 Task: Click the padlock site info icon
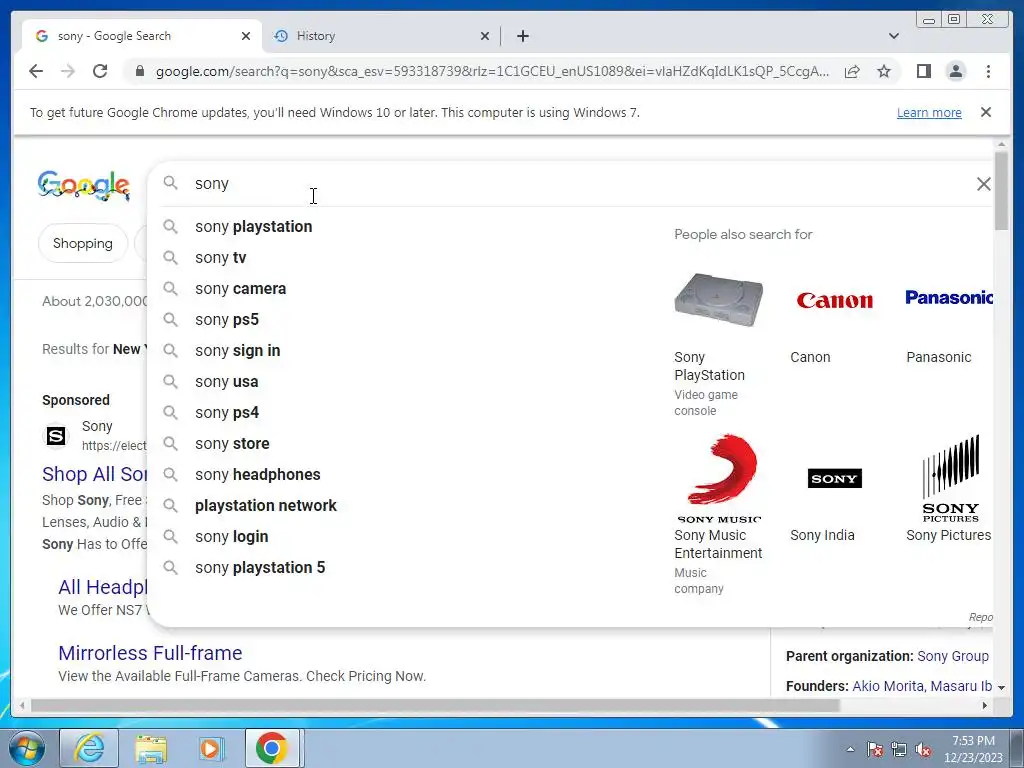[x=139, y=71]
